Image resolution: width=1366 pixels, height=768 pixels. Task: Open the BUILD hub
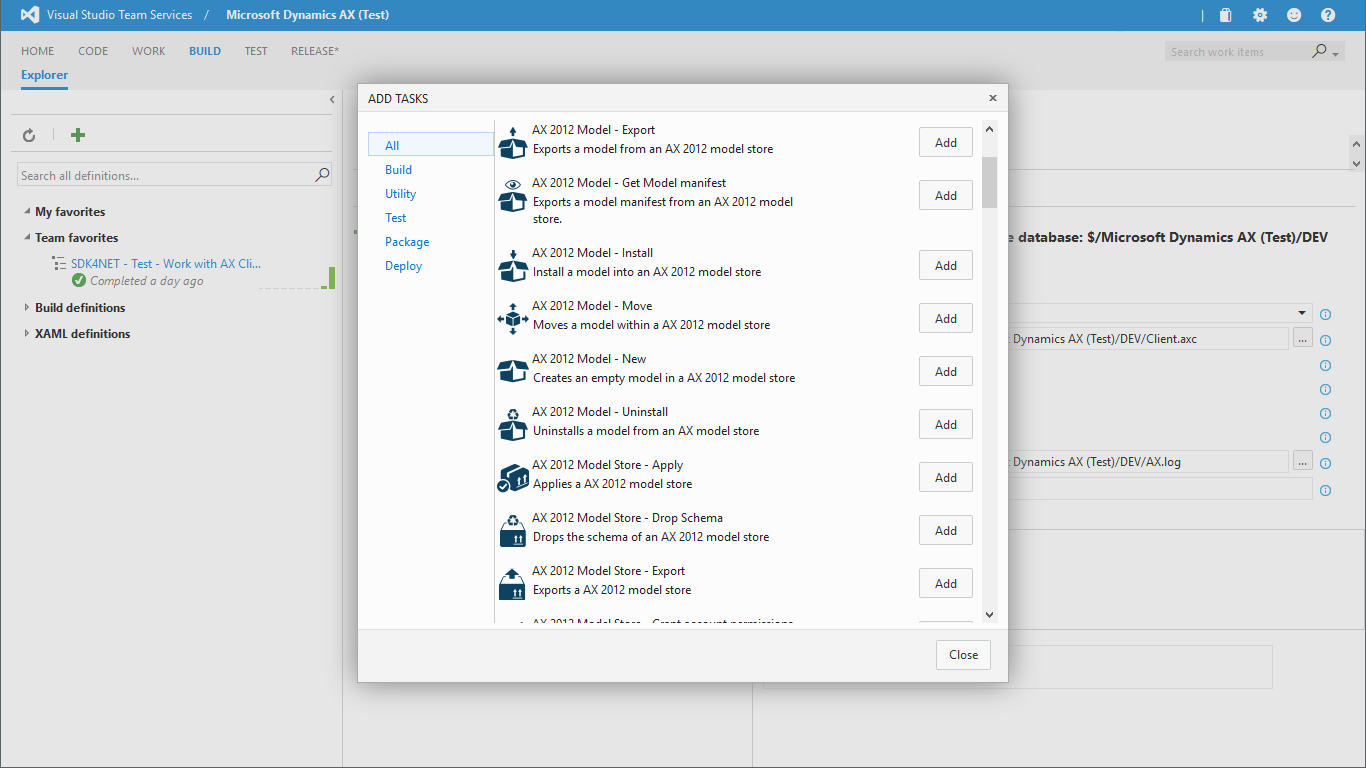coord(205,51)
